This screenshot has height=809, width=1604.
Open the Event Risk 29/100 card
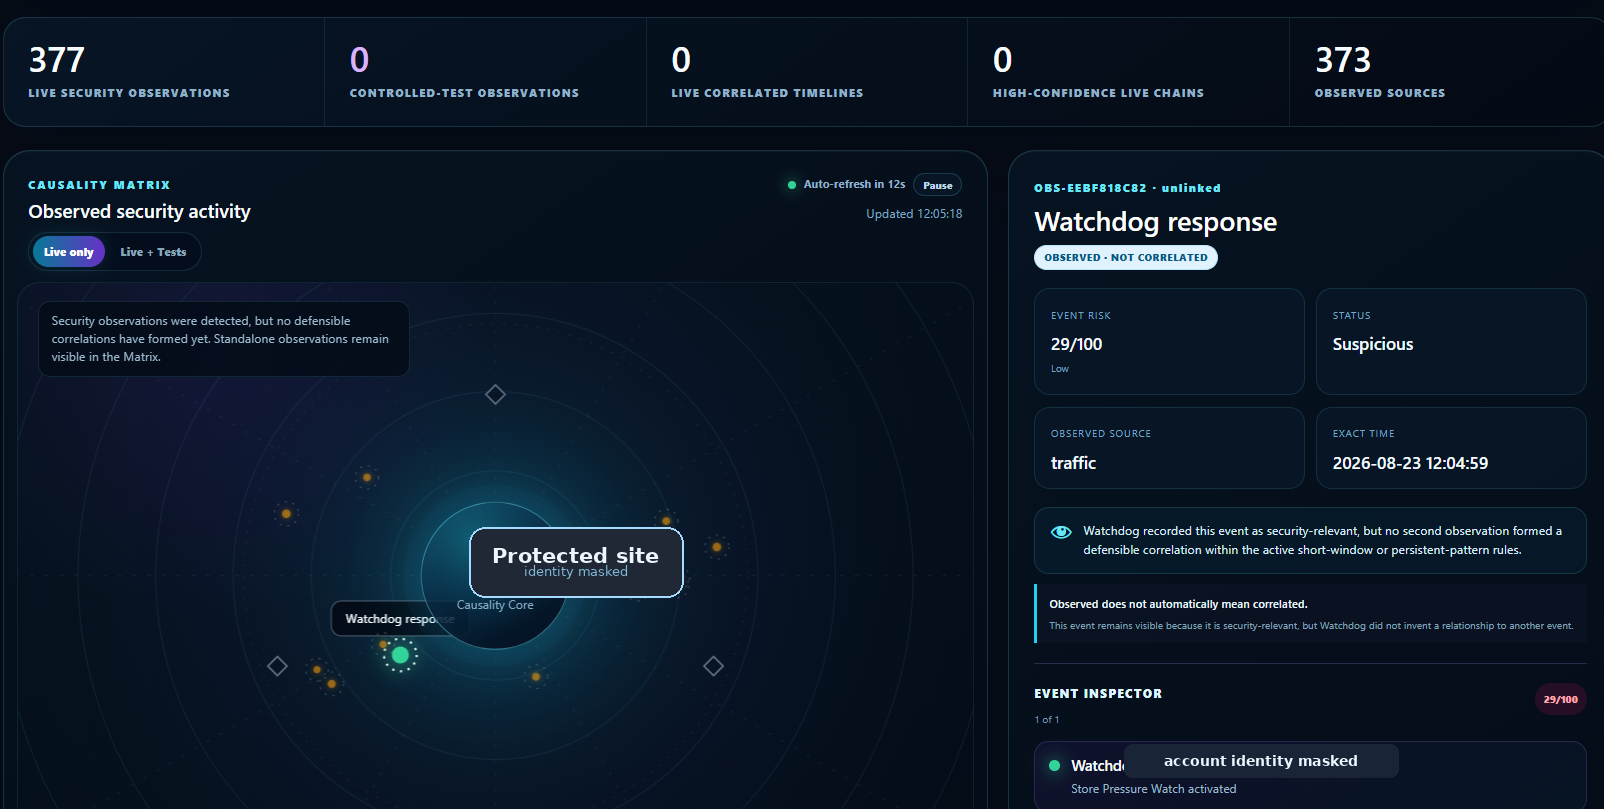1169,342
